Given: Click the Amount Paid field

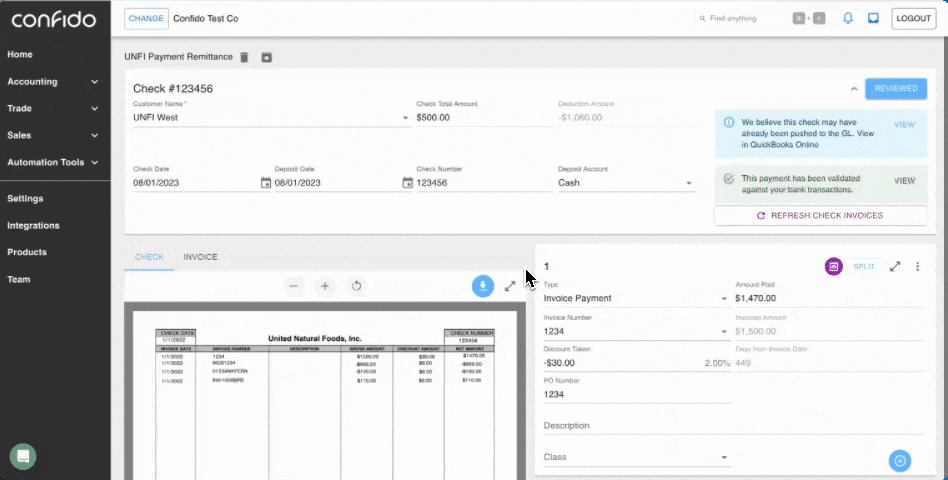Looking at the screenshot, I should [x=829, y=298].
